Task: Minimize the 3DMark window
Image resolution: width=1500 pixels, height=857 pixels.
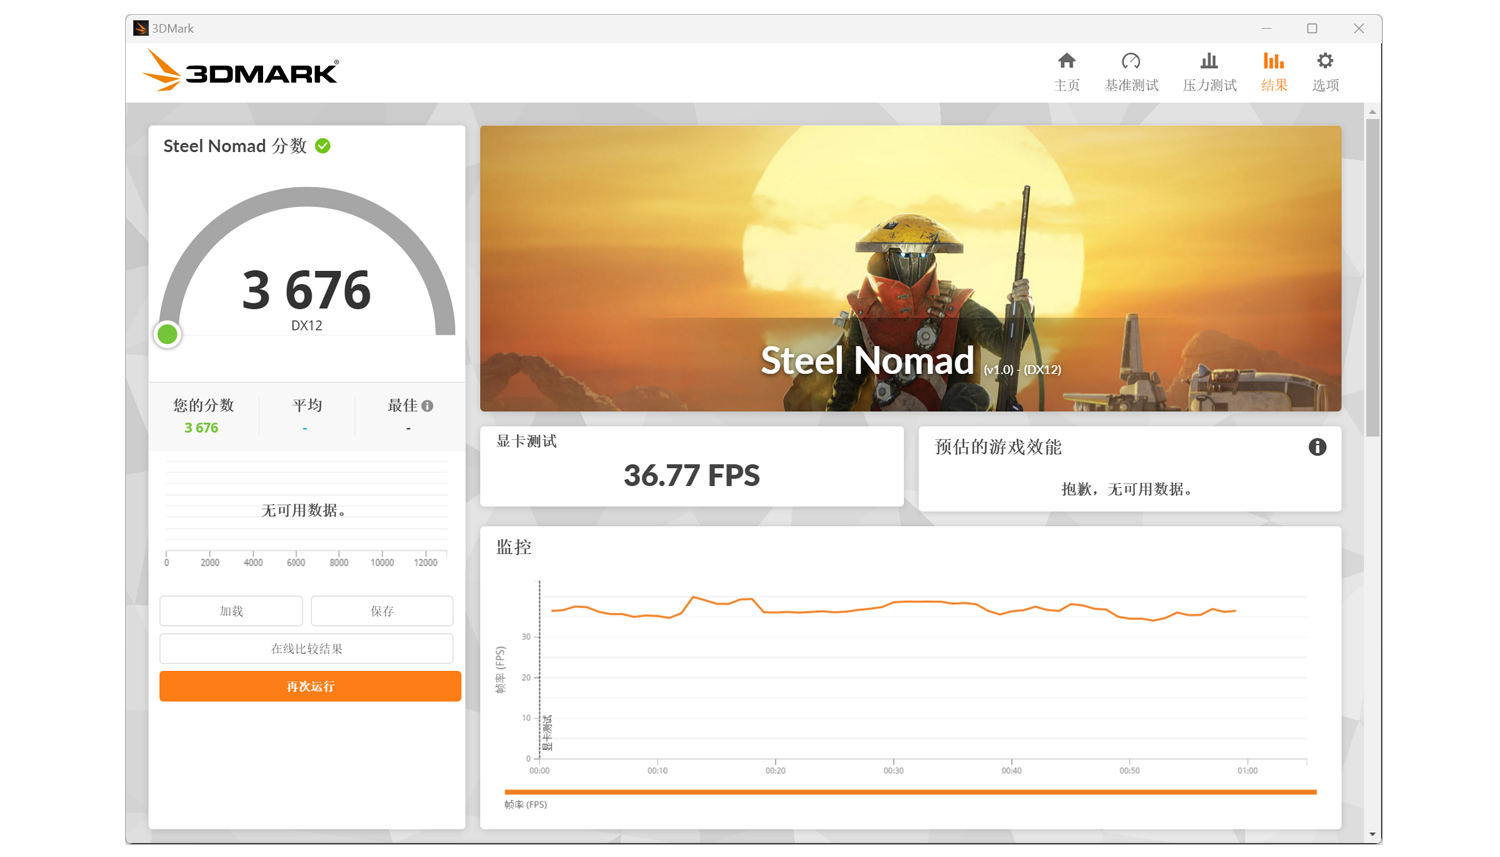Action: (x=1266, y=28)
